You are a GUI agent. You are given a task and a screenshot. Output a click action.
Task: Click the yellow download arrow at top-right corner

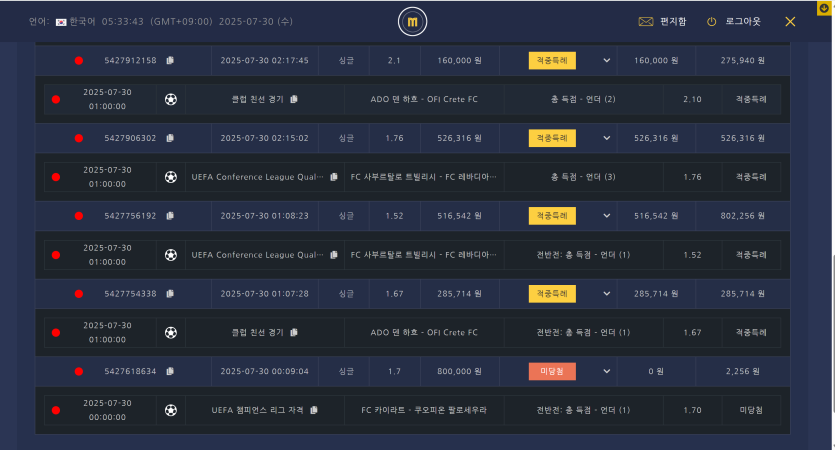pos(824,8)
